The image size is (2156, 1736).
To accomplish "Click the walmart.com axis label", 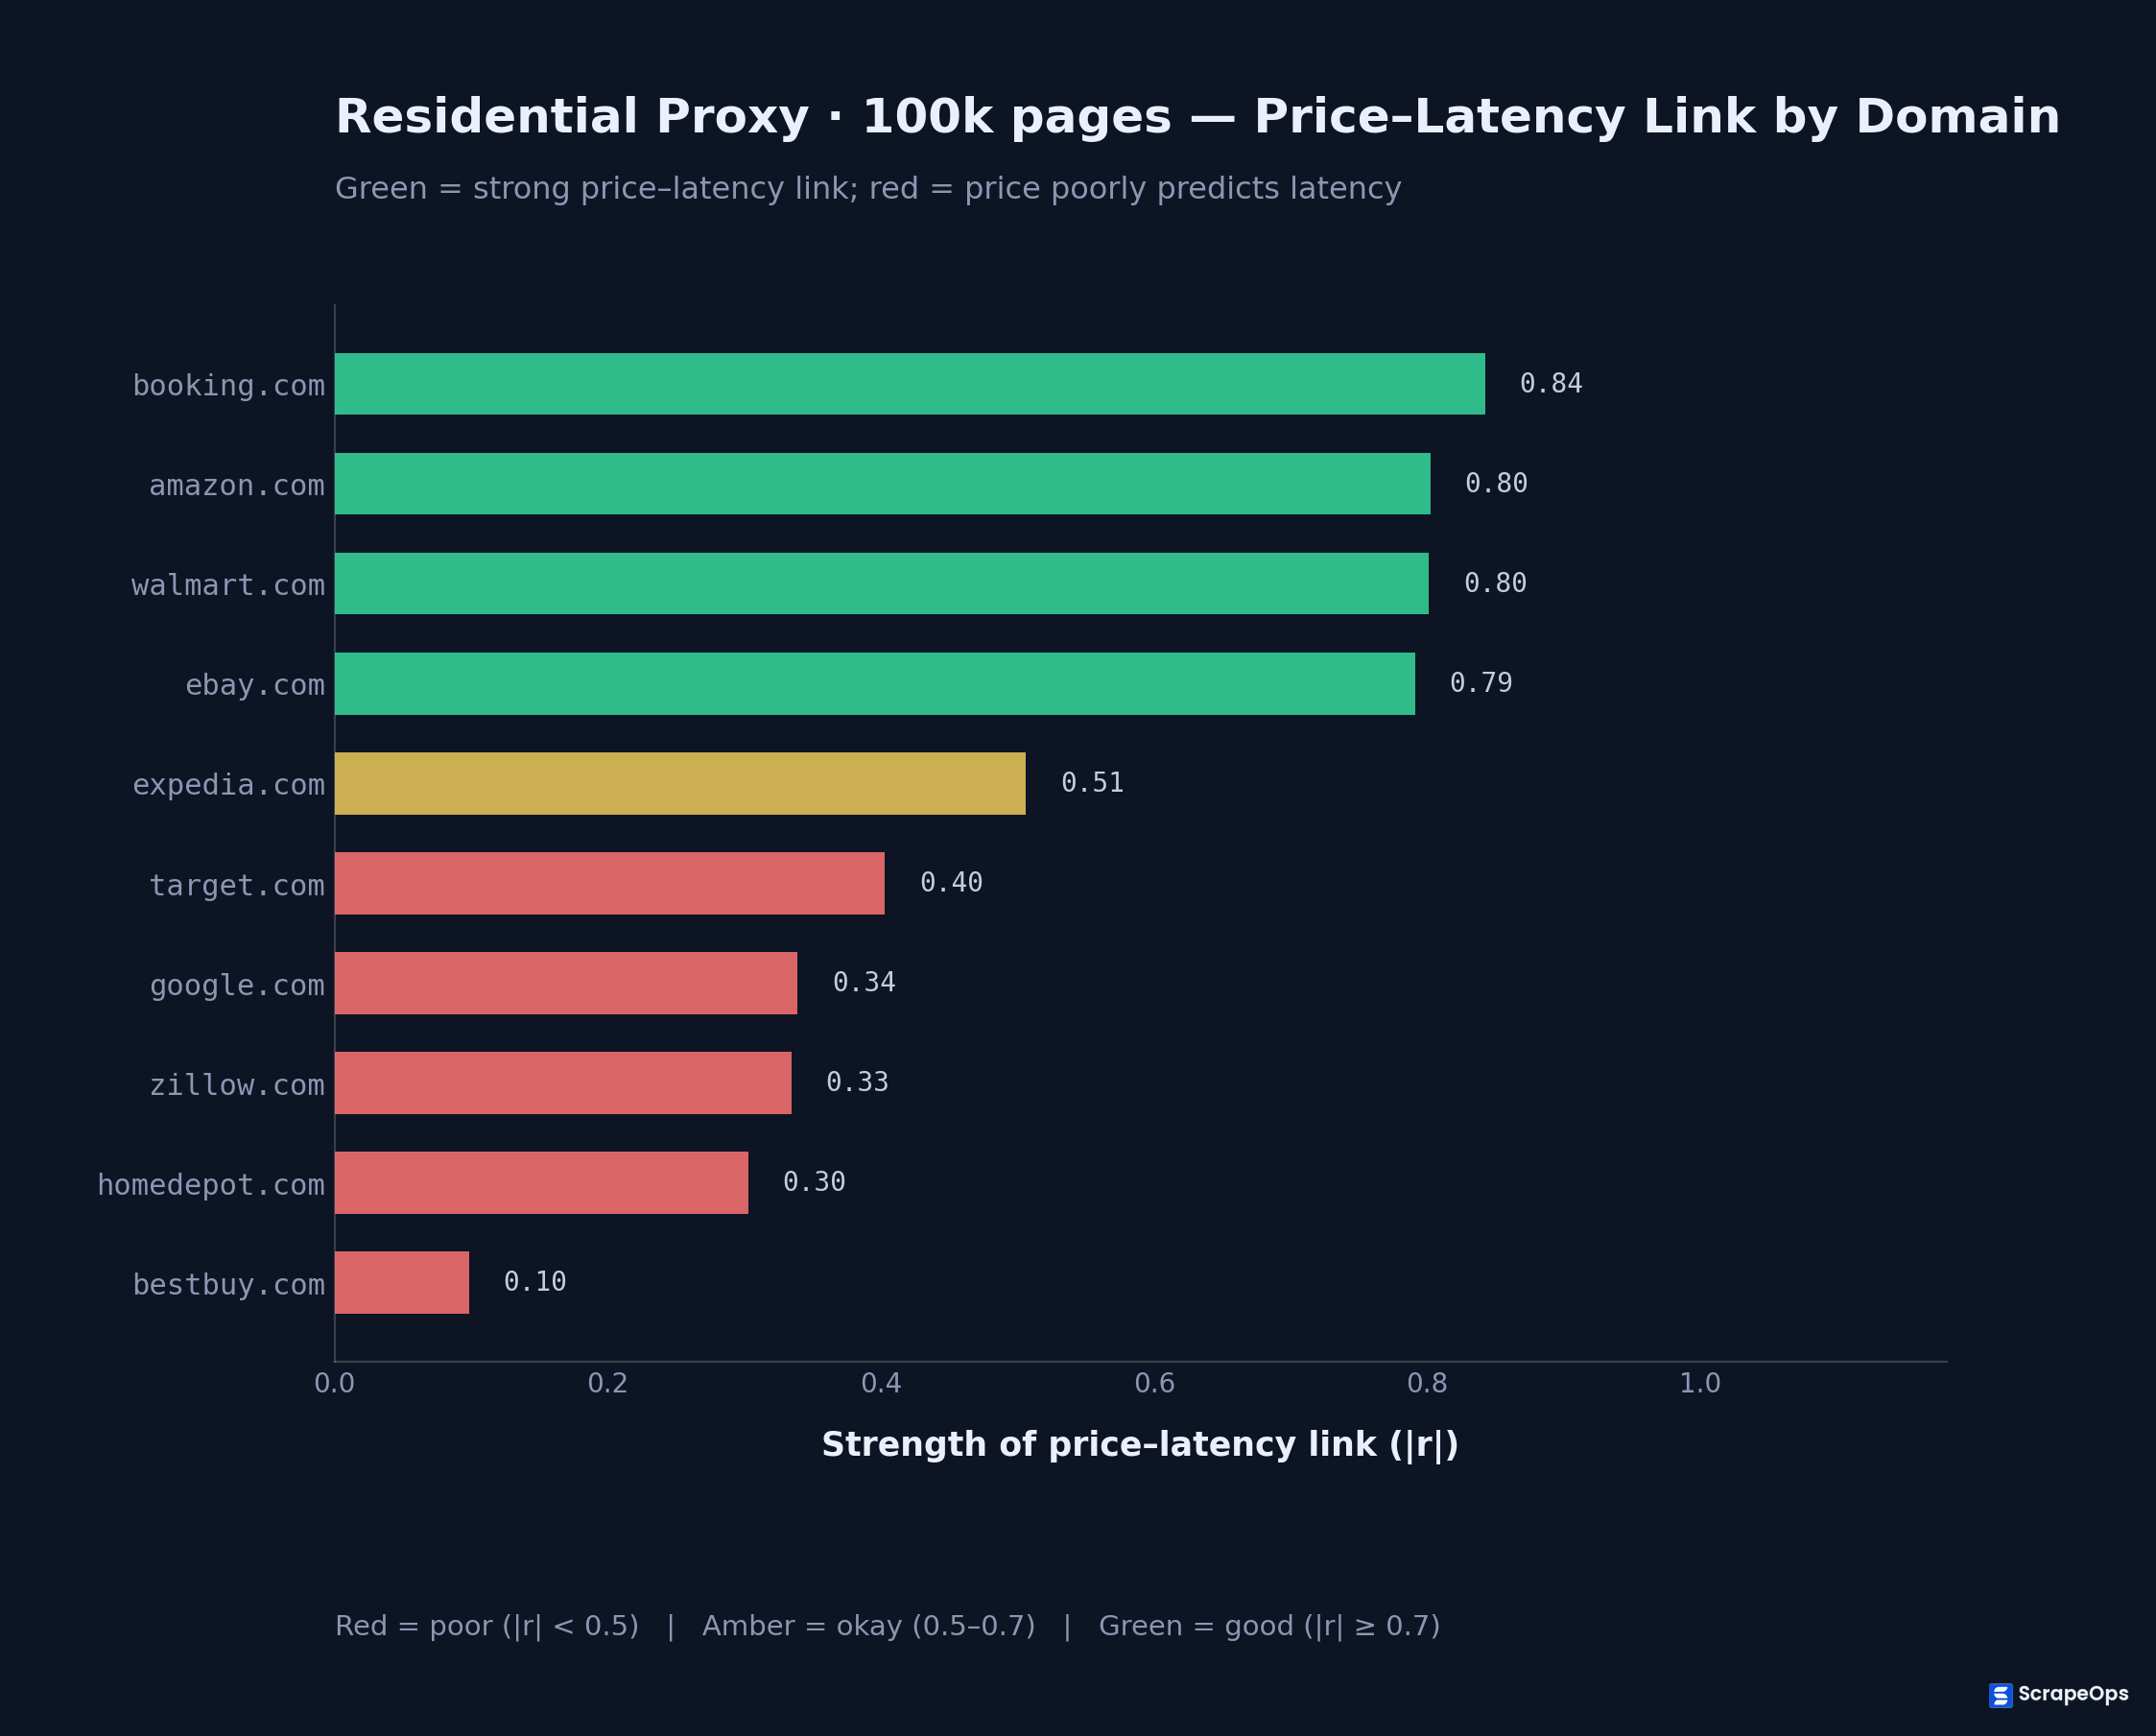I will coord(229,586).
